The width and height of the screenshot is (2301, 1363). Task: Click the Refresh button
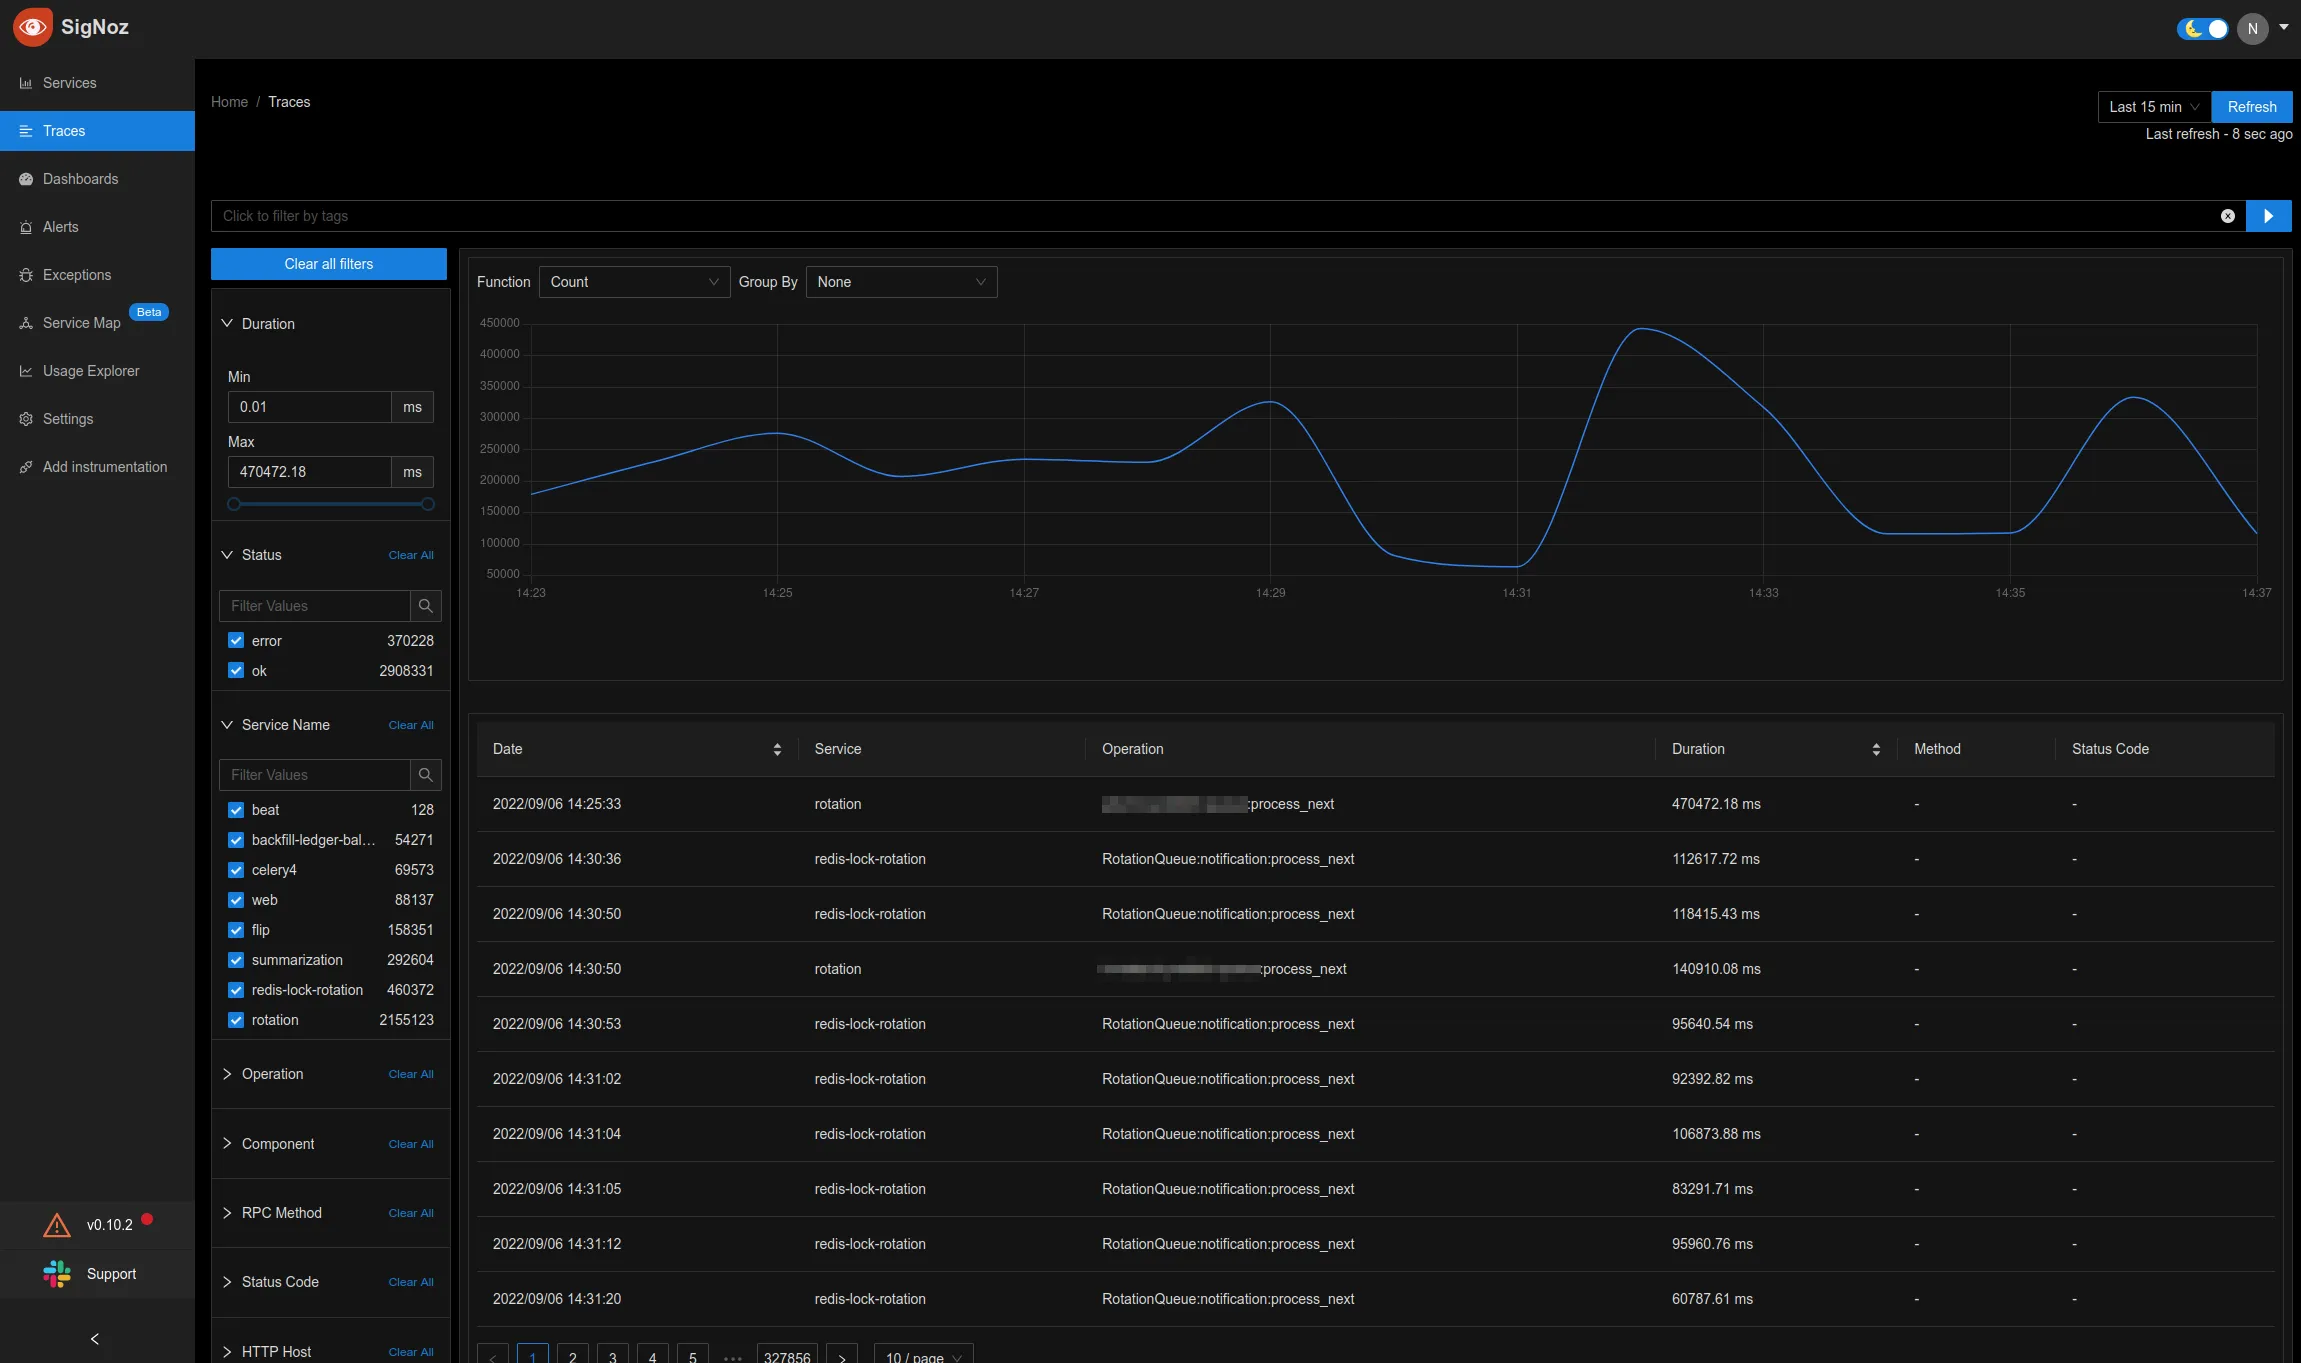(2251, 106)
